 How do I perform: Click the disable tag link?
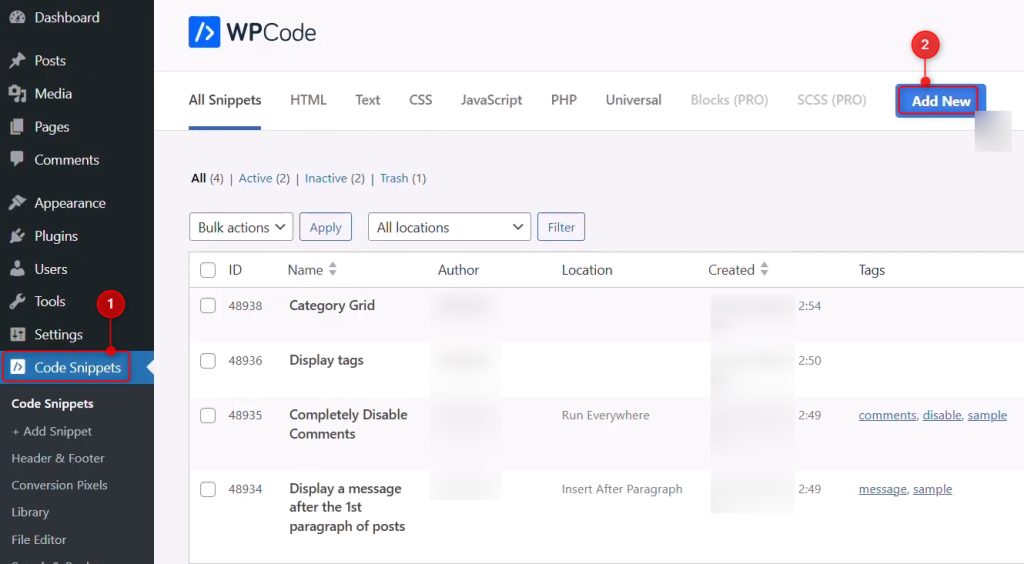pos(942,415)
